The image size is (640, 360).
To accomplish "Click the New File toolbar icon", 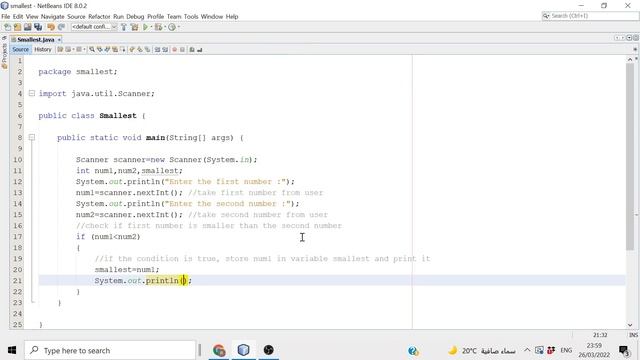I will point(7,27).
